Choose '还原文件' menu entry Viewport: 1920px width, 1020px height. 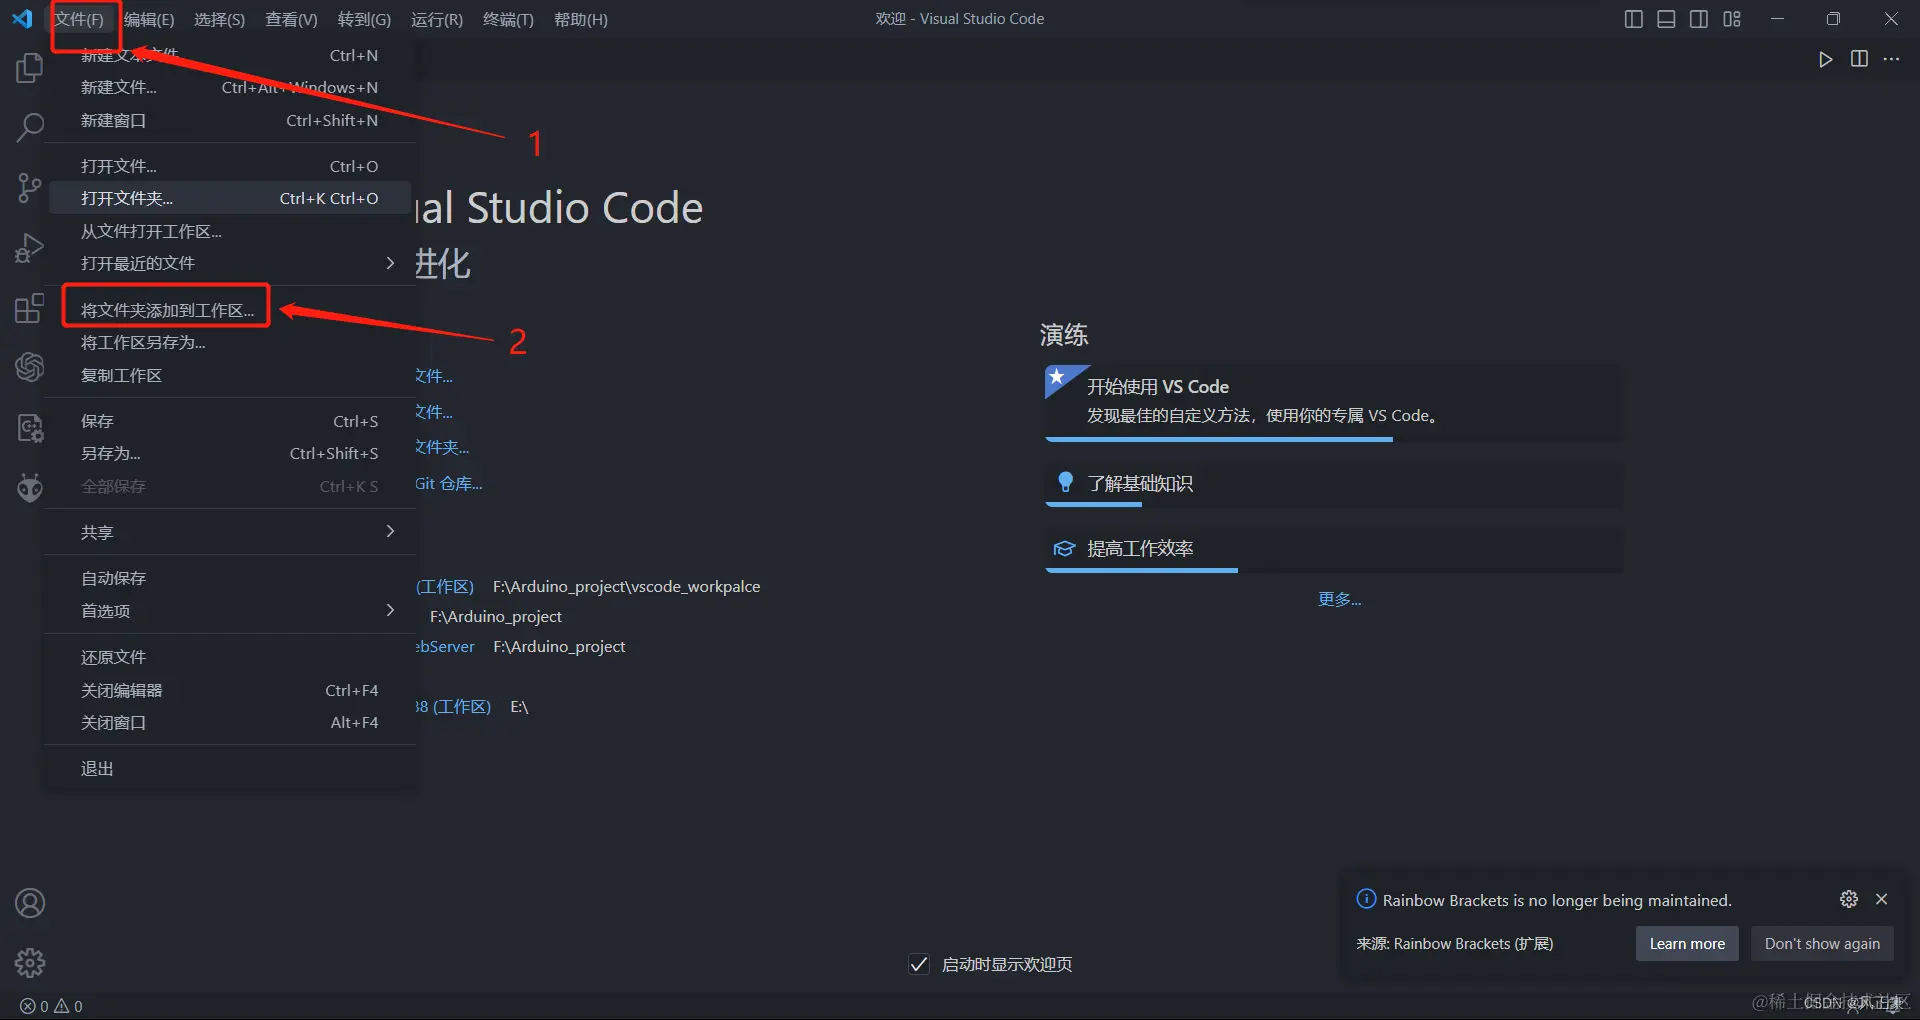230,657
